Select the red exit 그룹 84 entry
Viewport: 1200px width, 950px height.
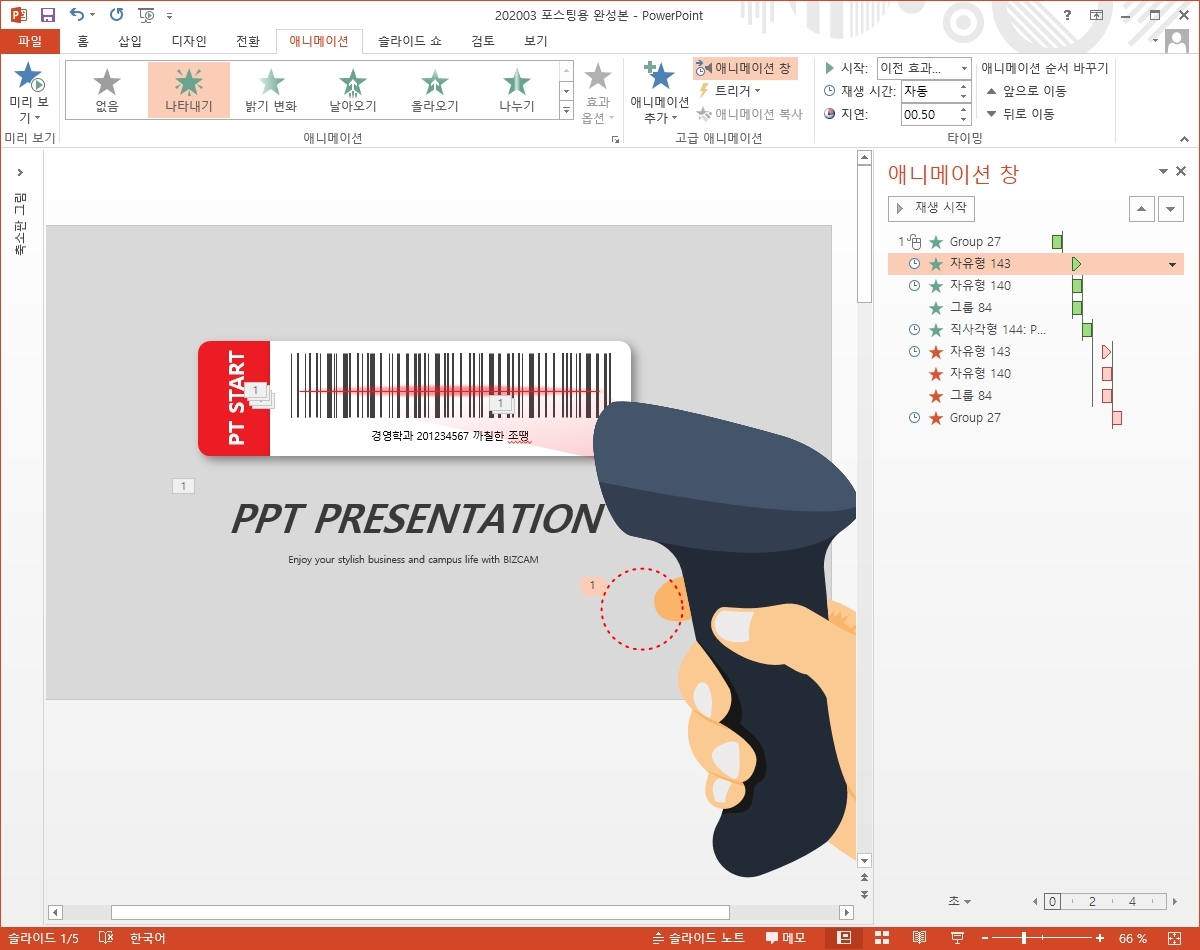[1035, 395]
